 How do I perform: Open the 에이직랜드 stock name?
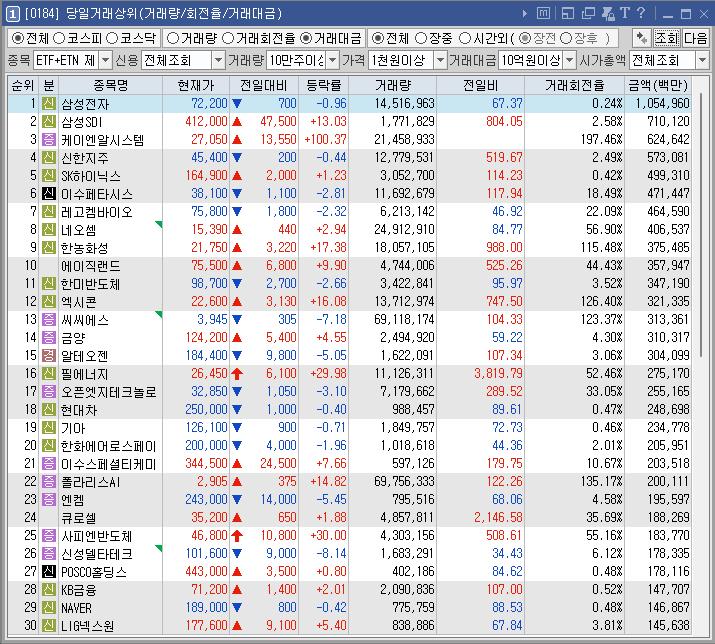(x=91, y=265)
